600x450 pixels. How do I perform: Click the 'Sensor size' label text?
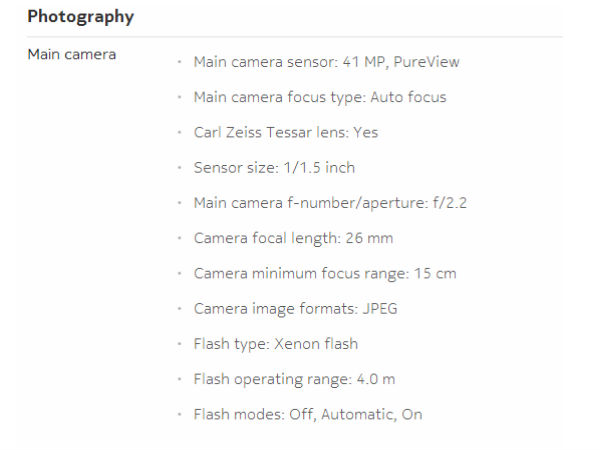tap(232, 167)
